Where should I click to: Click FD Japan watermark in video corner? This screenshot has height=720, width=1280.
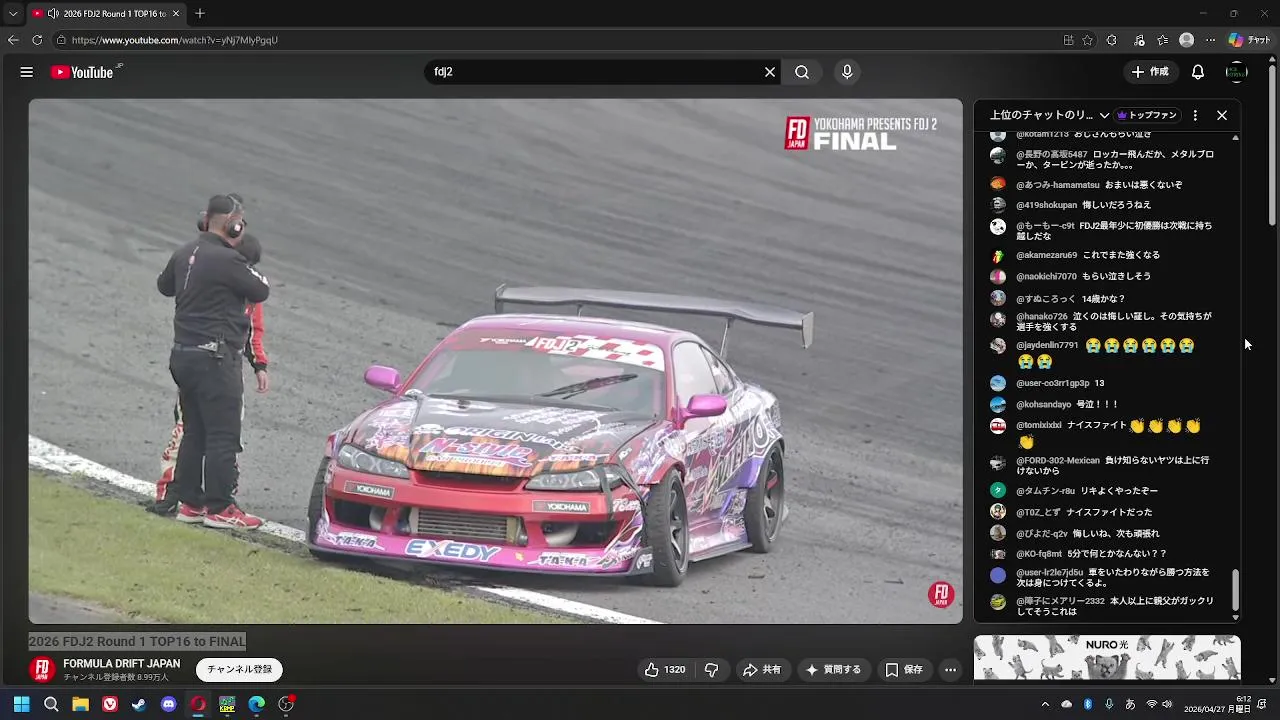[x=941, y=595]
